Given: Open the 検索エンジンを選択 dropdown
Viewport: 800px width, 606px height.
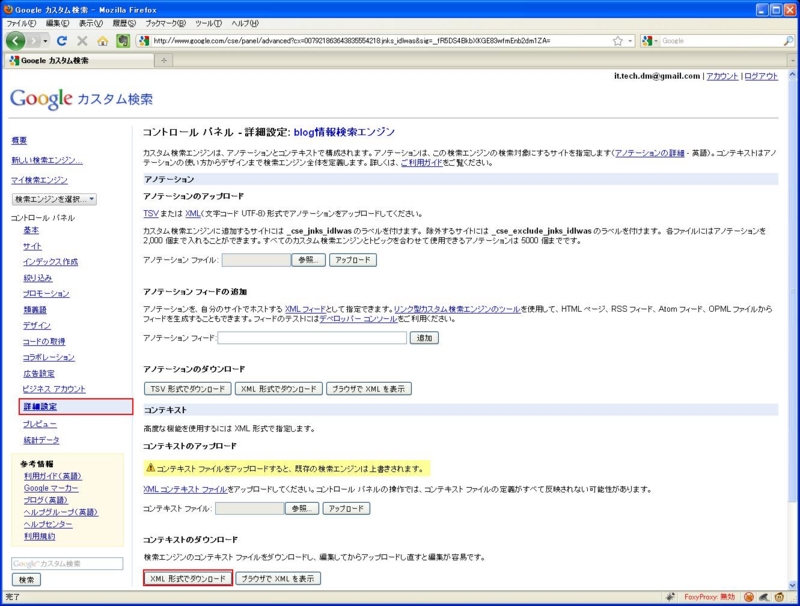Looking at the screenshot, I should (54, 199).
